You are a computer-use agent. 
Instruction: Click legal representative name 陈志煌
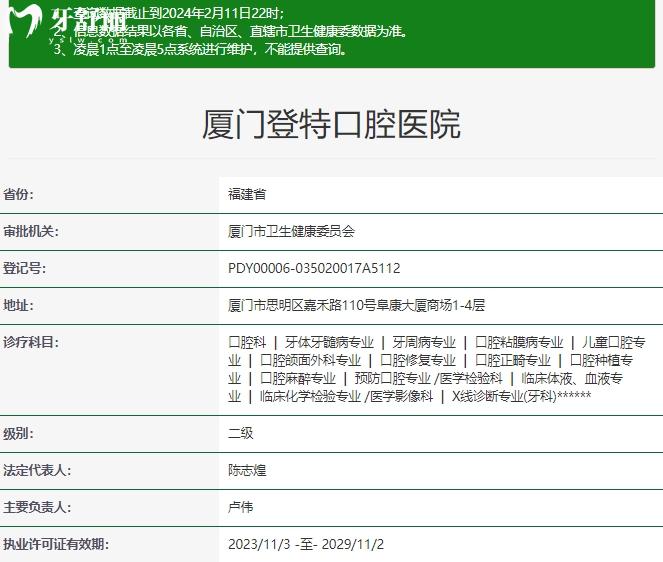coord(247,470)
